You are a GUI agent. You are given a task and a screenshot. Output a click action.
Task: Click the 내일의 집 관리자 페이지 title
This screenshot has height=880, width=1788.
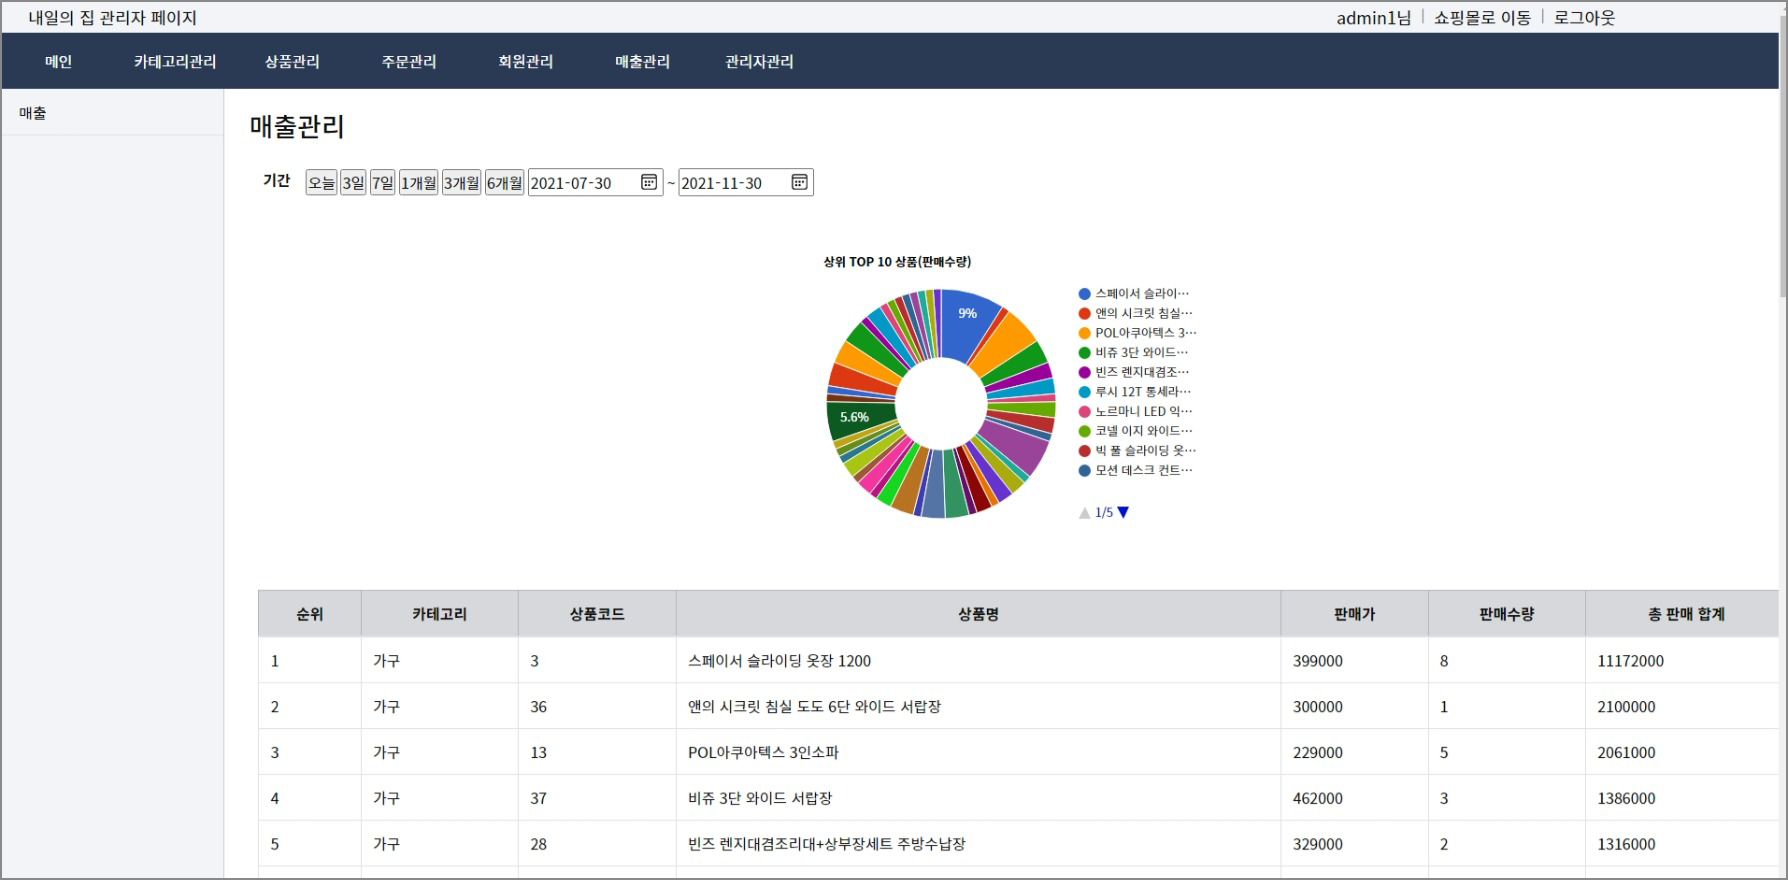click(113, 18)
